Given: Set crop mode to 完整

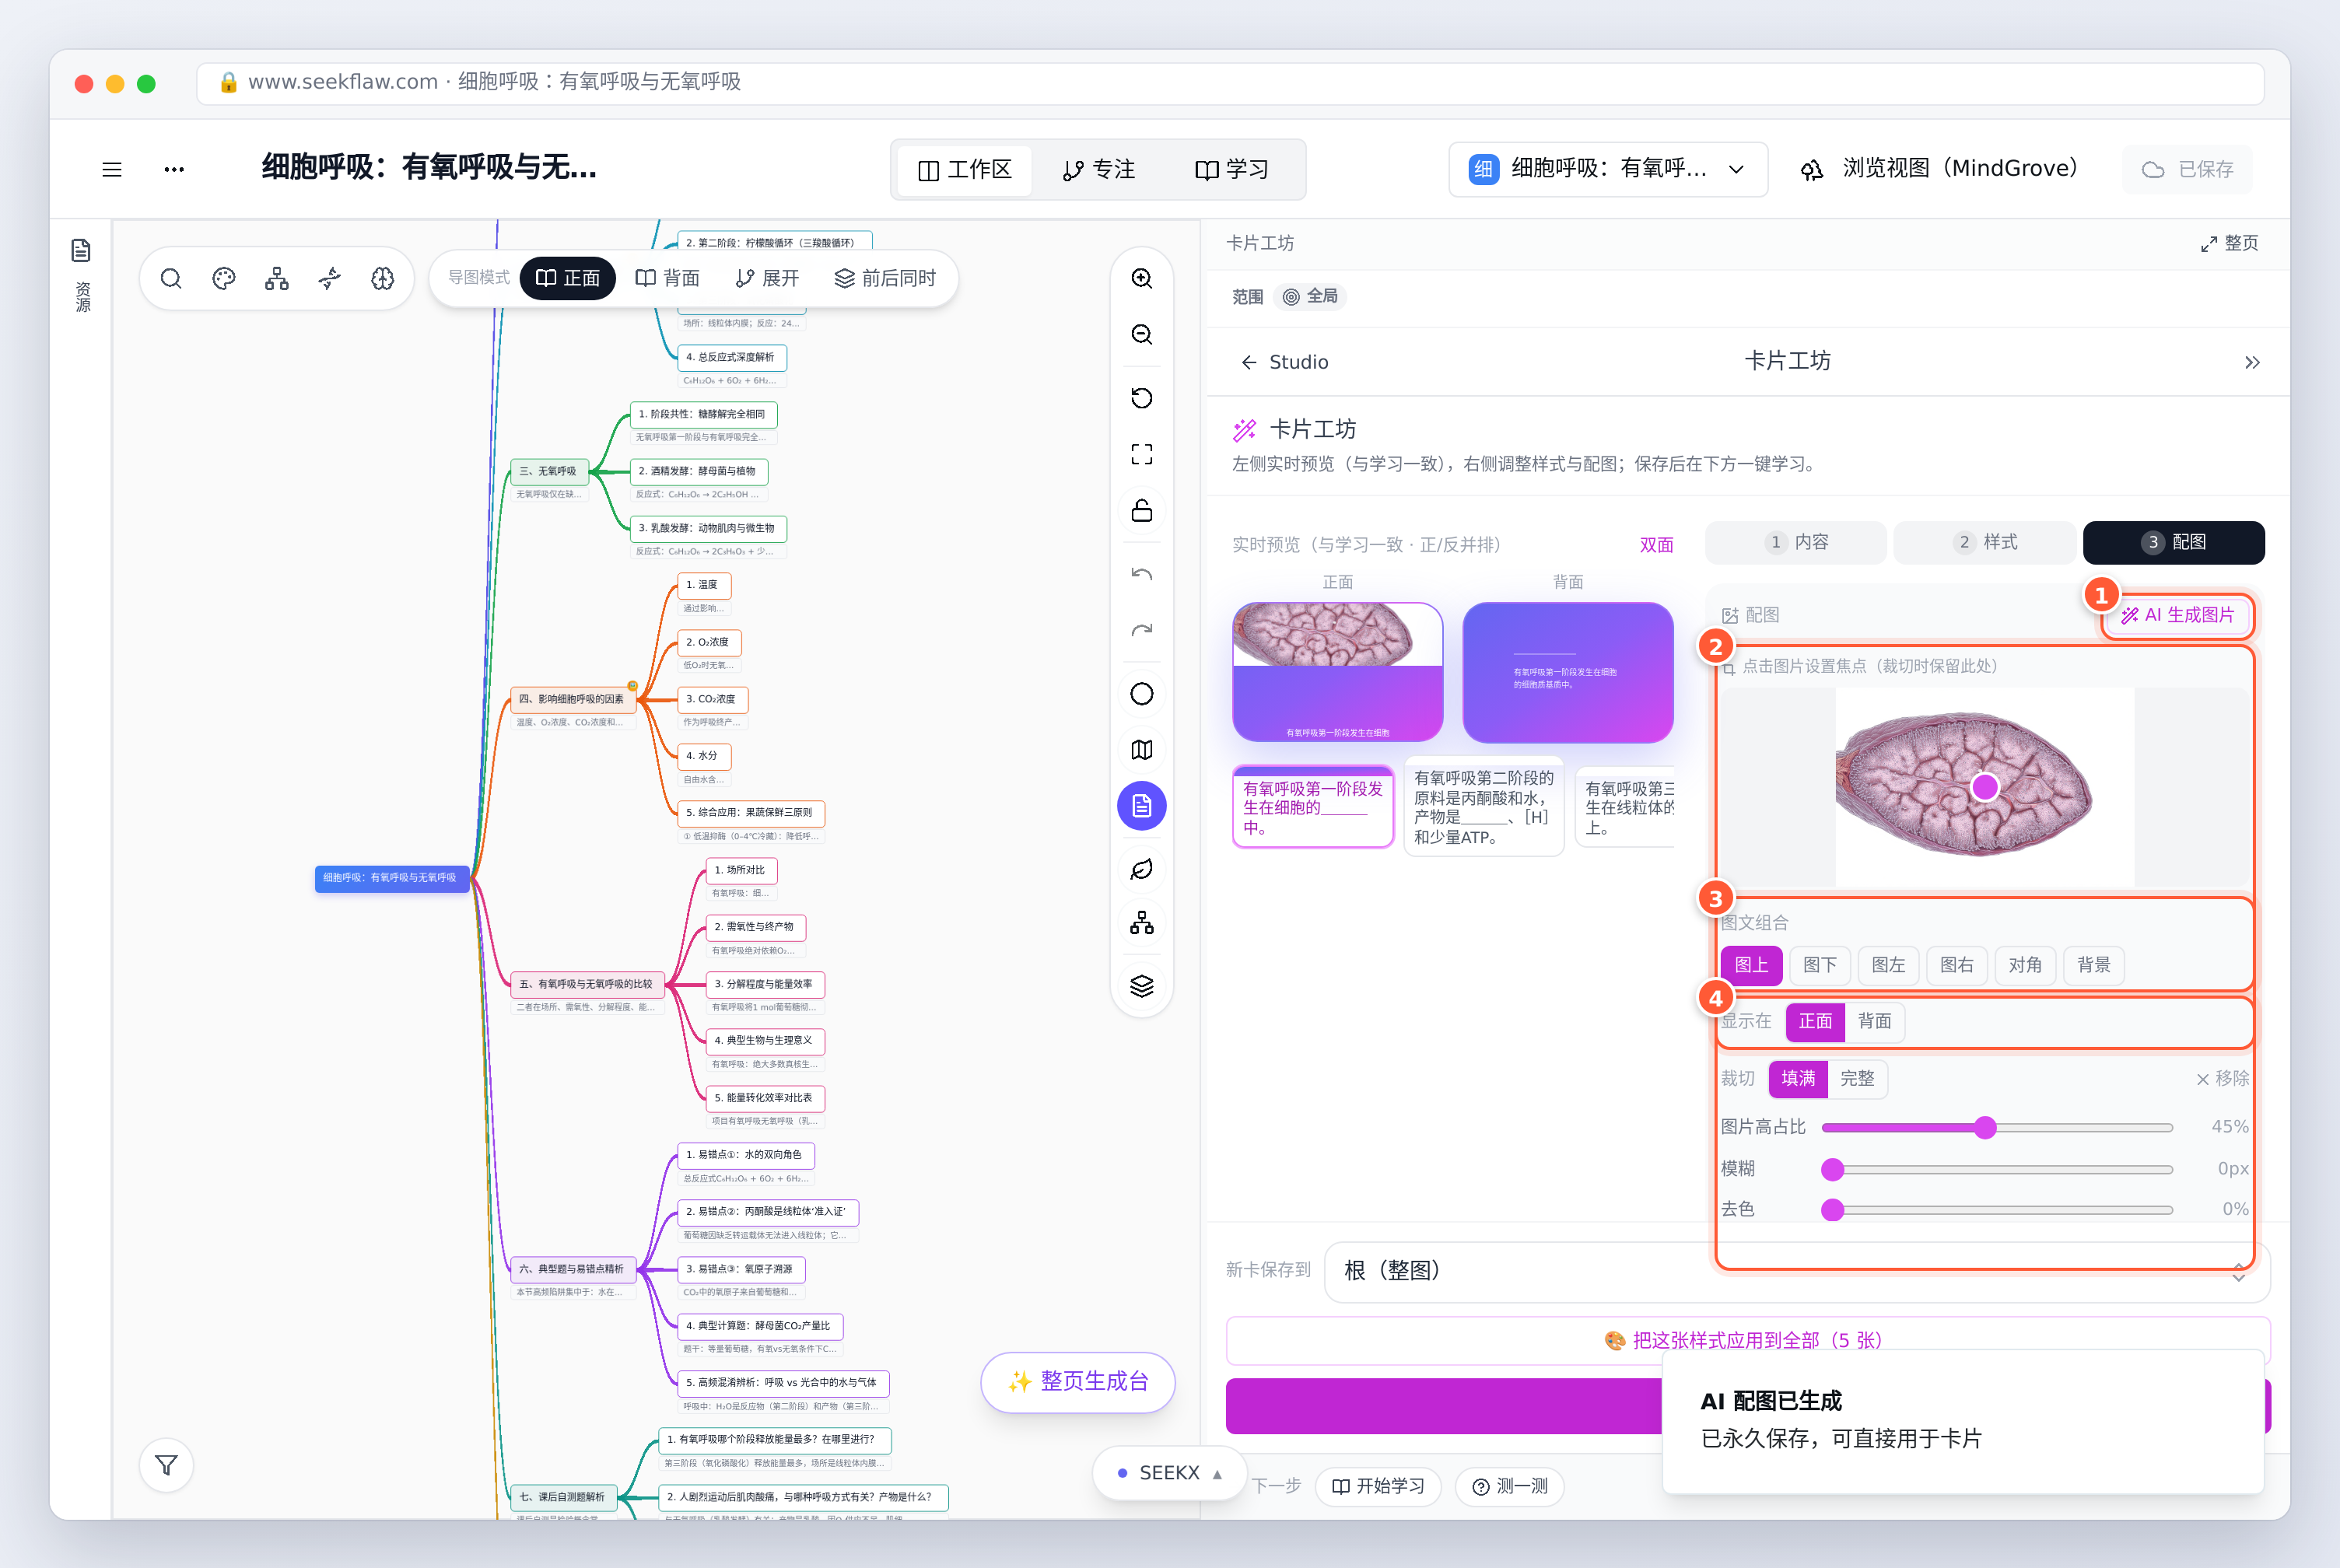Looking at the screenshot, I should coord(1858,1078).
